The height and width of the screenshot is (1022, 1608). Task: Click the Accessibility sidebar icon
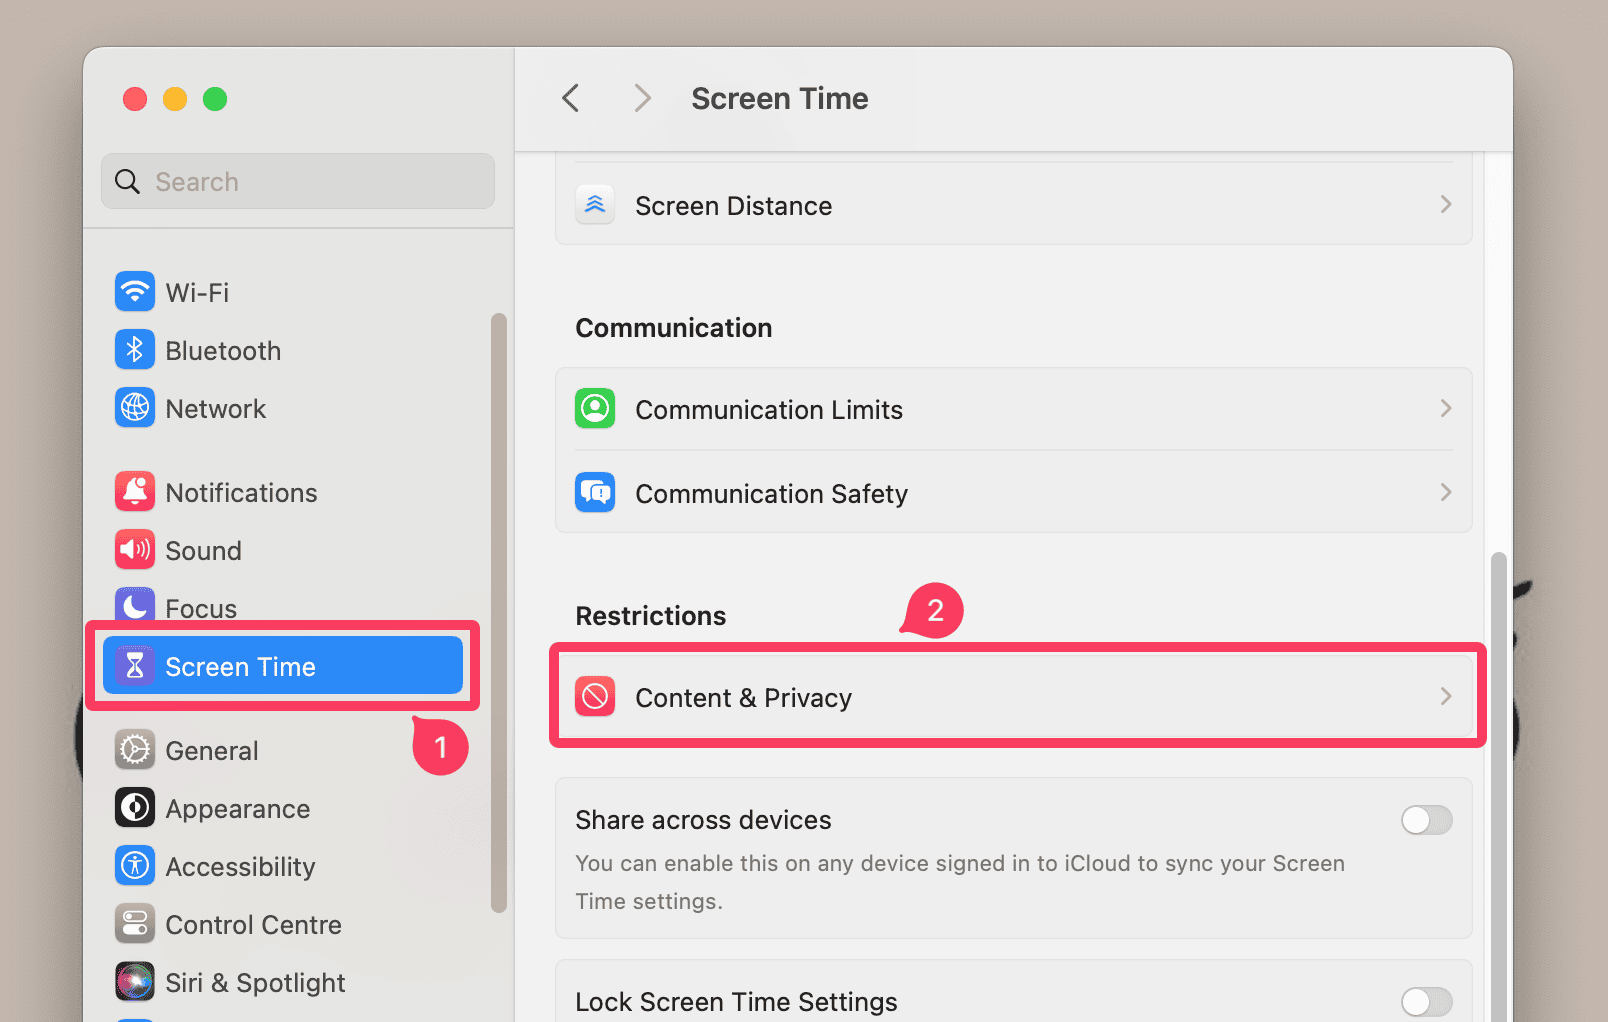coord(135,866)
